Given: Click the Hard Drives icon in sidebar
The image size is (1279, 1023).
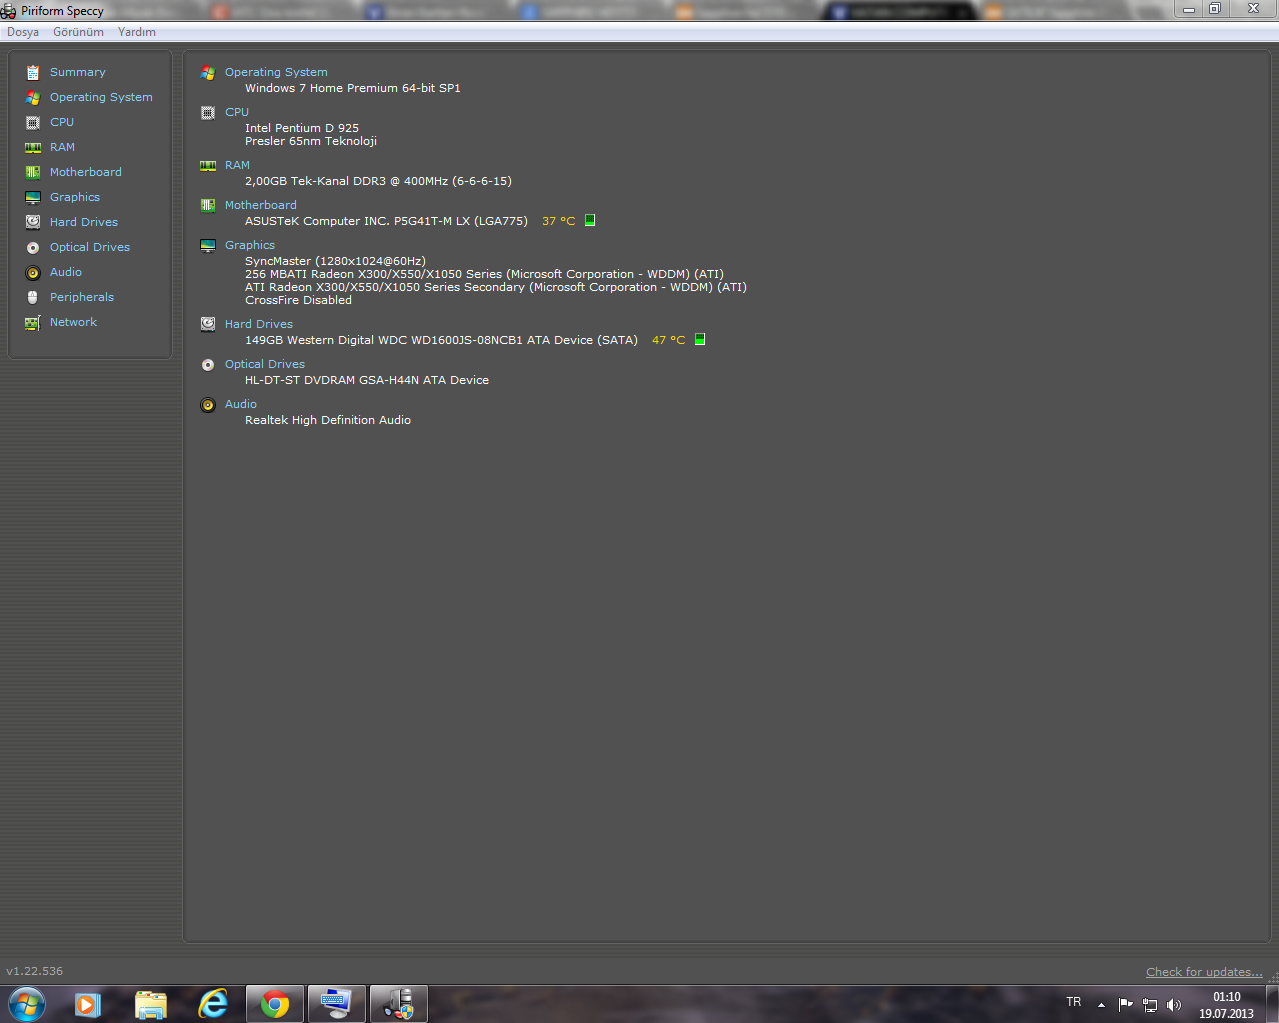Looking at the screenshot, I should (x=33, y=222).
